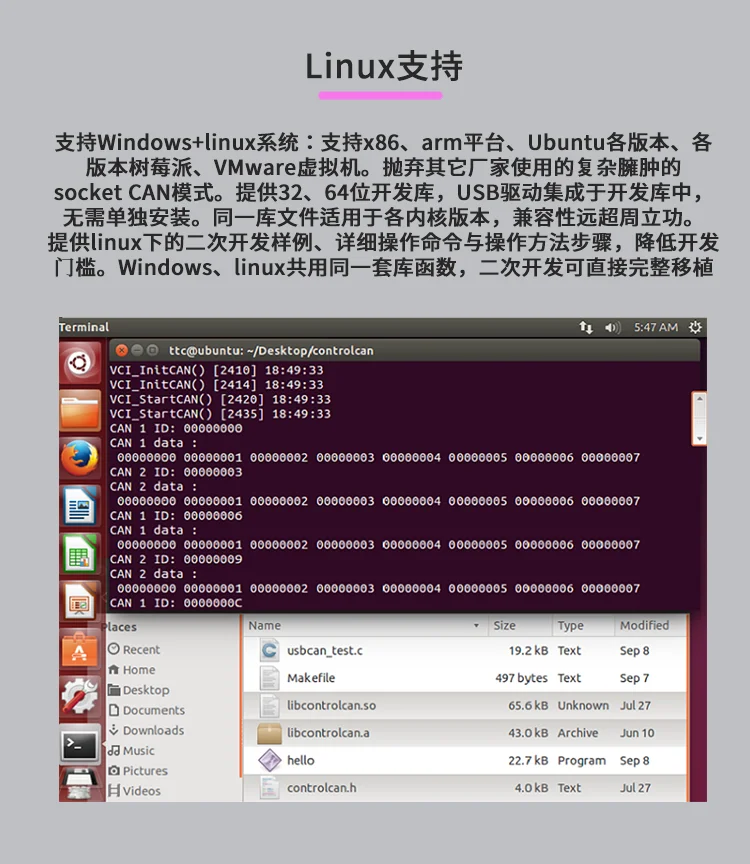Screen dimensions: 750x864
Task: Open the system power gear menu
Action: tap(695, 327)
